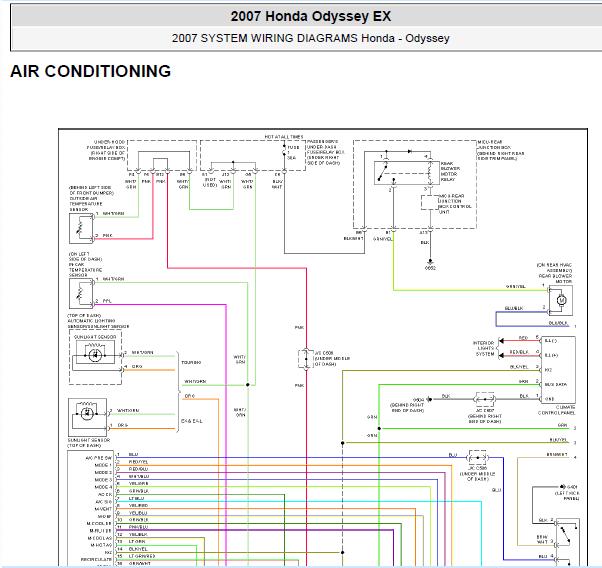This screenshot has width=602, height=568.
Task: Click the 'RECIRCULATE' terminal label
Action: (96, 560)
